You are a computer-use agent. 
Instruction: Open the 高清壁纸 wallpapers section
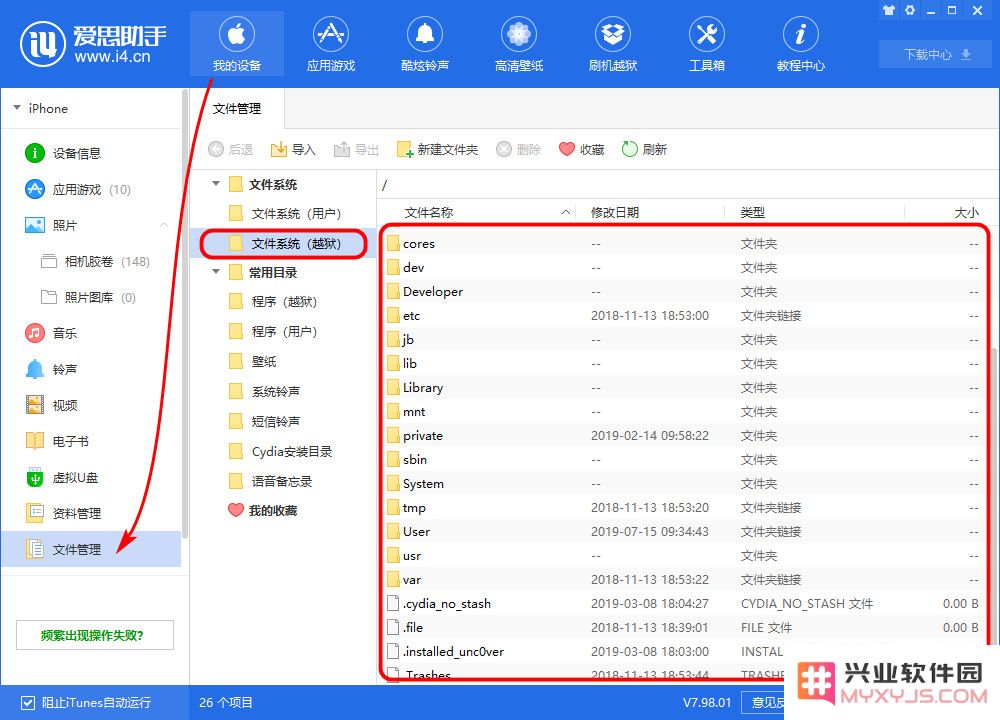(x=518, y=43)
